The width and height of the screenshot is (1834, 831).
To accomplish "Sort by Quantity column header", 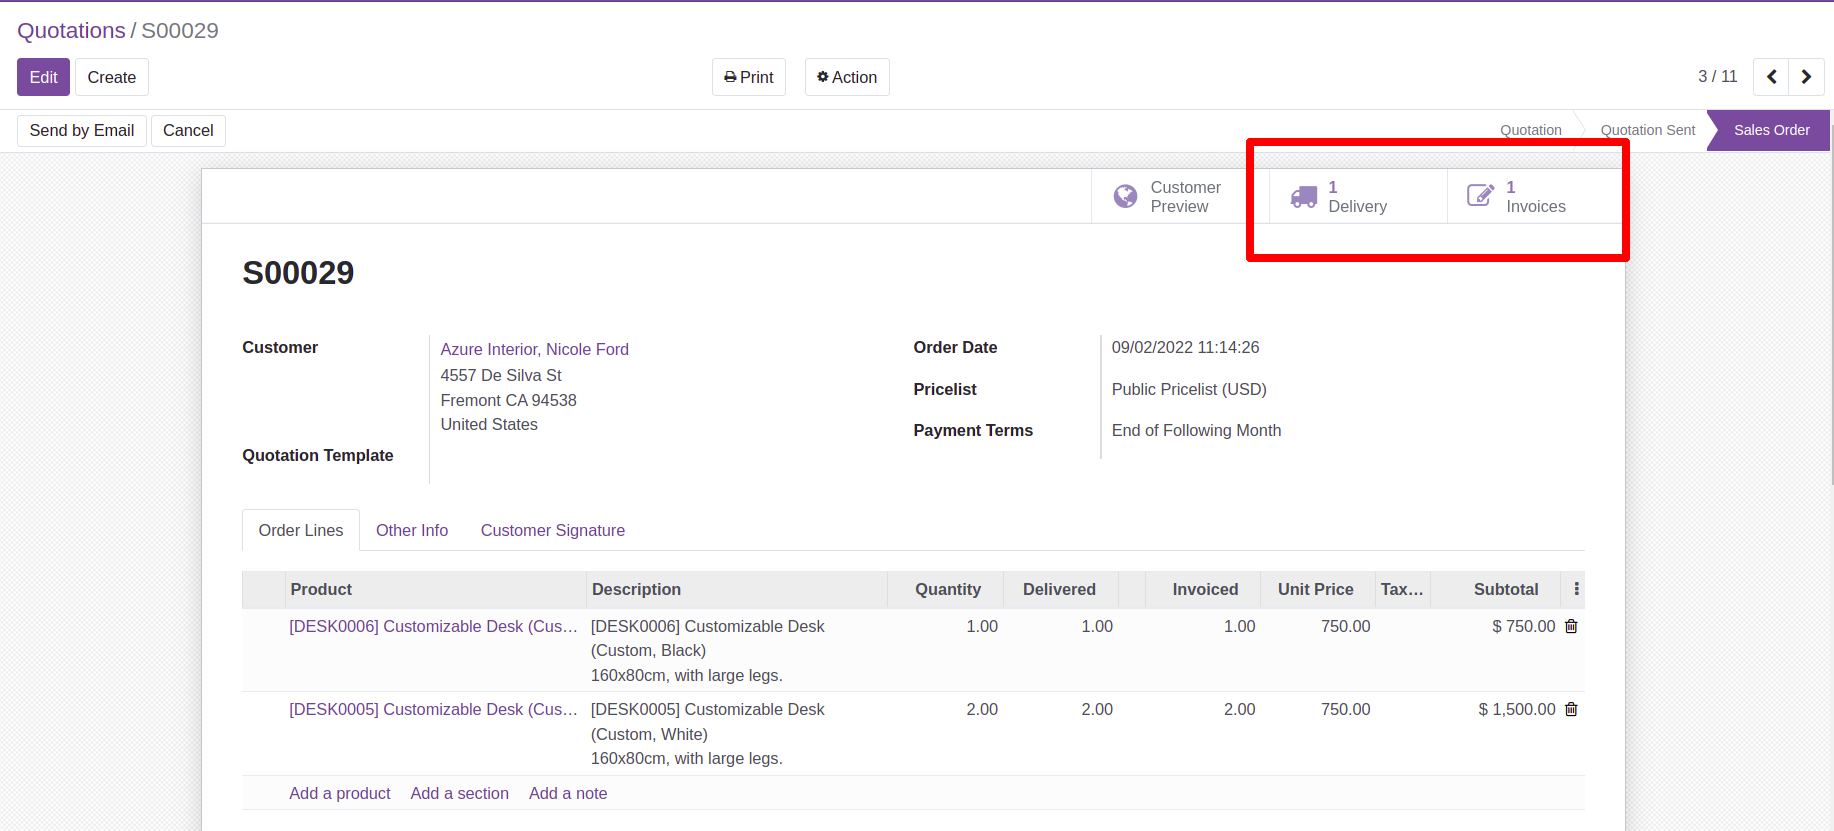I will coord(946,589).
